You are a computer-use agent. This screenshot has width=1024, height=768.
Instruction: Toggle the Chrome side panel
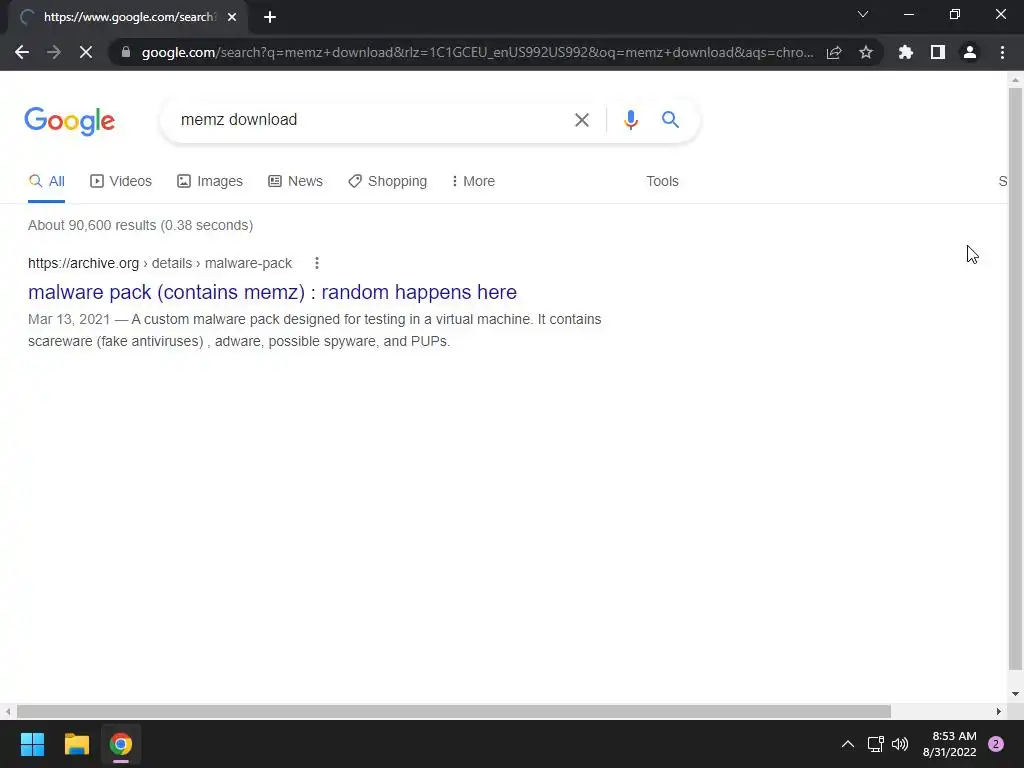coord(938,52)
